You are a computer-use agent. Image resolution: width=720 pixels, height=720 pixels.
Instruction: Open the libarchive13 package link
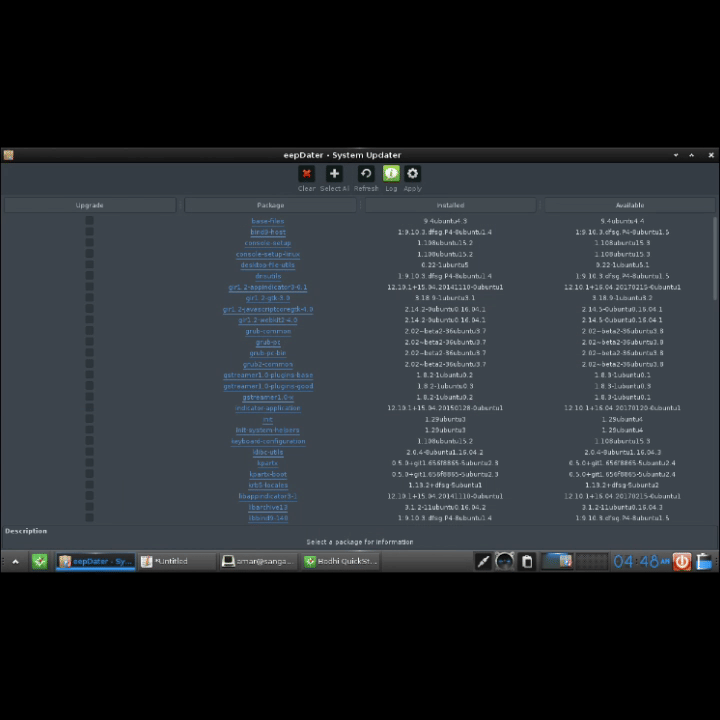[268, 507]
